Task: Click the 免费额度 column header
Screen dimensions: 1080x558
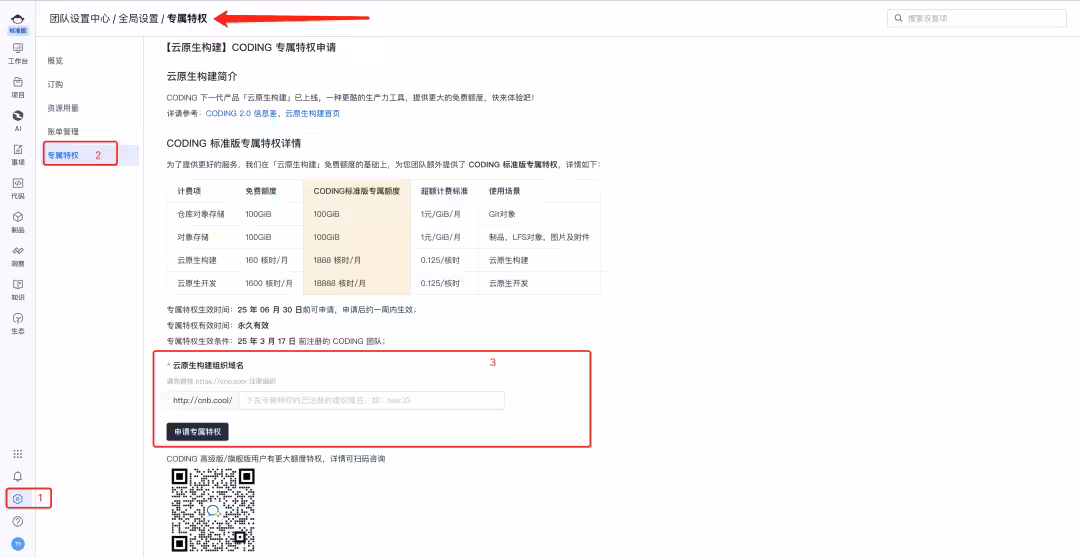Action: pos(261,191)
